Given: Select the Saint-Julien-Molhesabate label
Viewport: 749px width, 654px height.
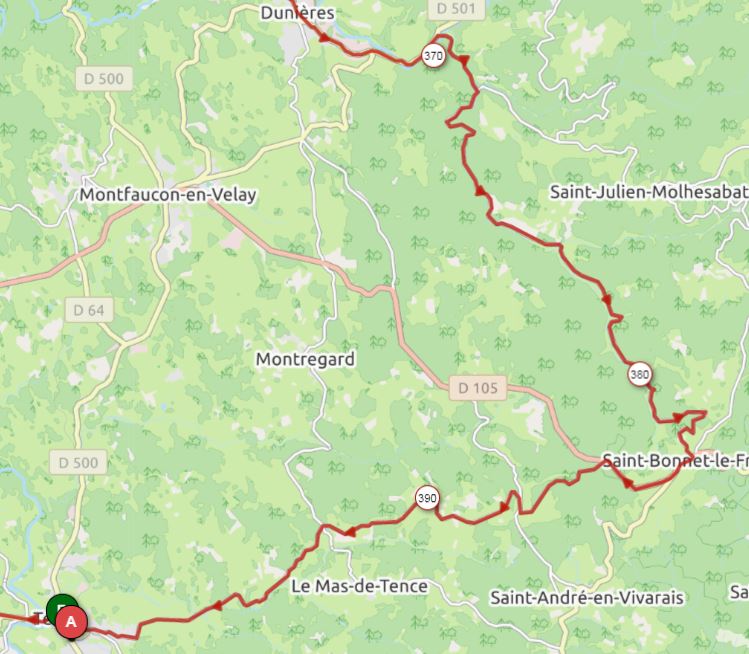Looking at the screenshot, I should 649,192.
